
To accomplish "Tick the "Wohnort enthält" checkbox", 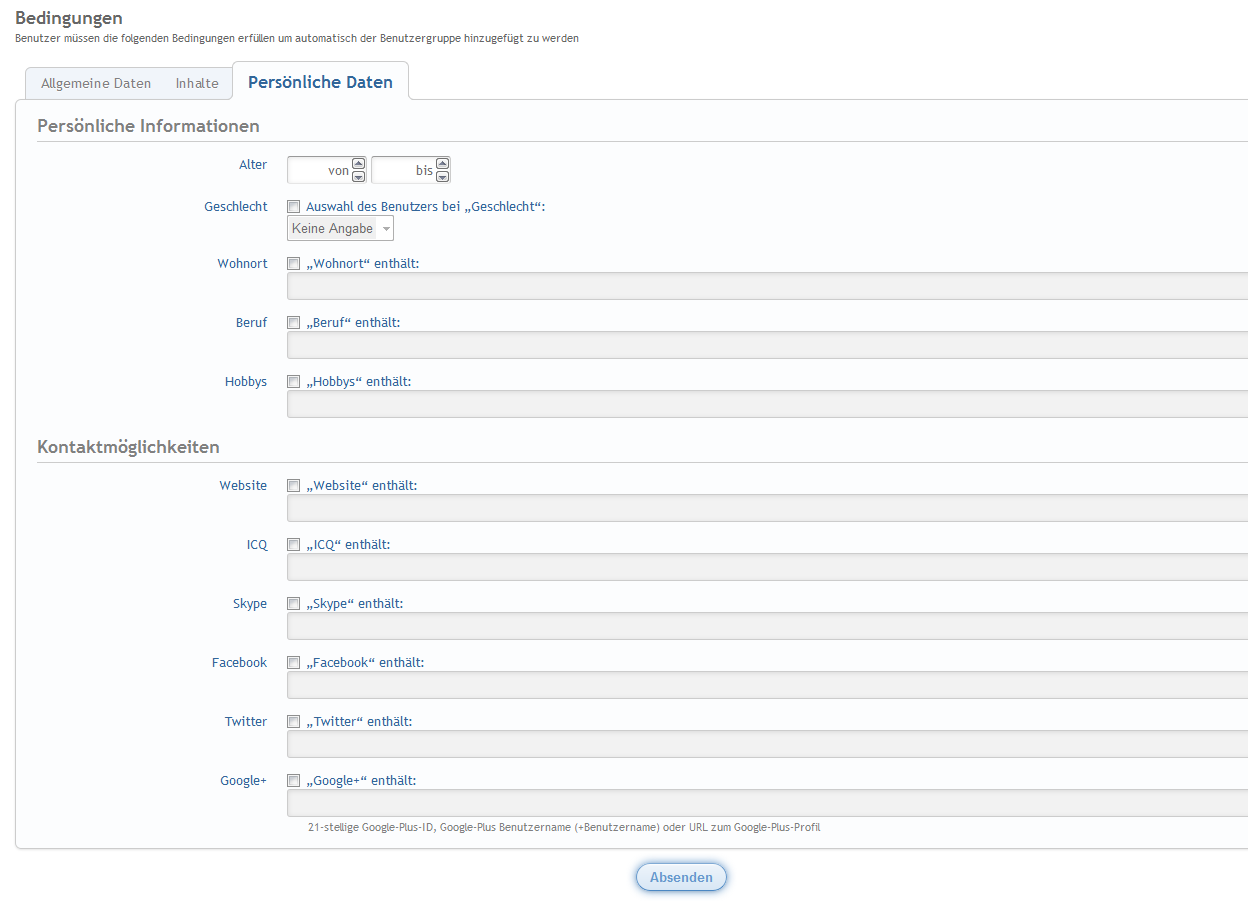I will point(294,264).
